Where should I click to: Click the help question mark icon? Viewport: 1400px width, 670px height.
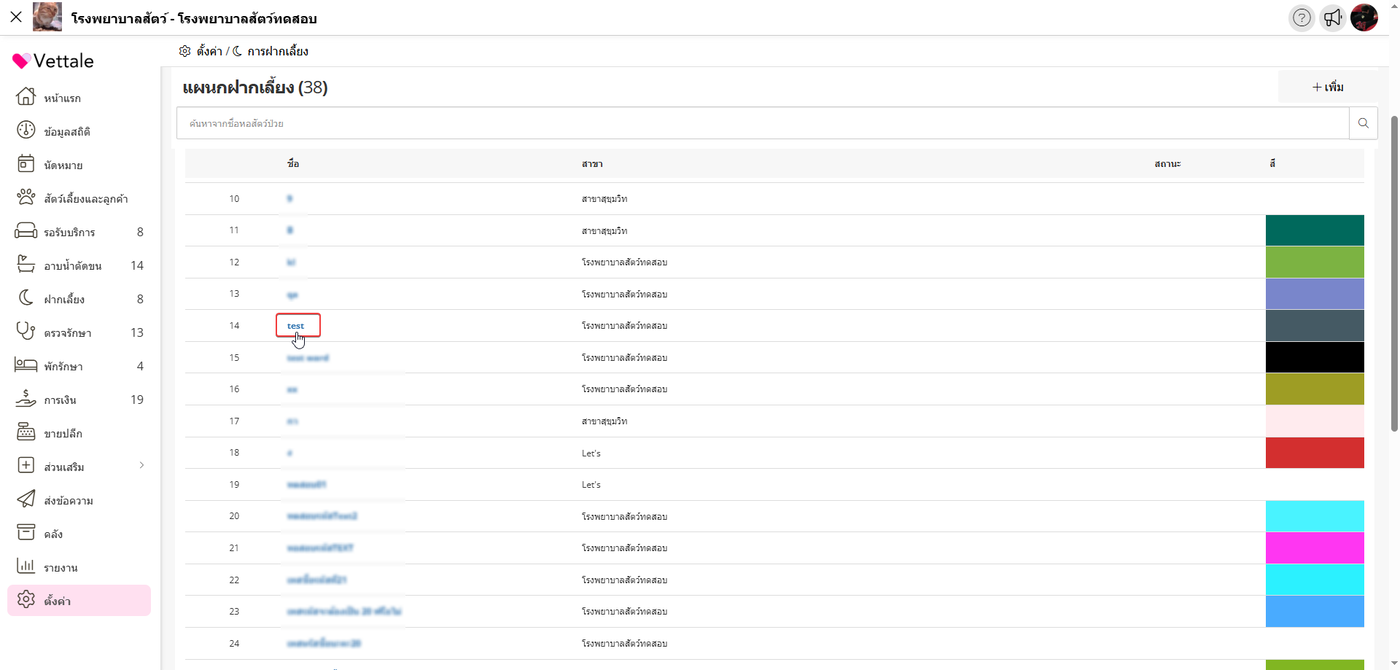1301,18
